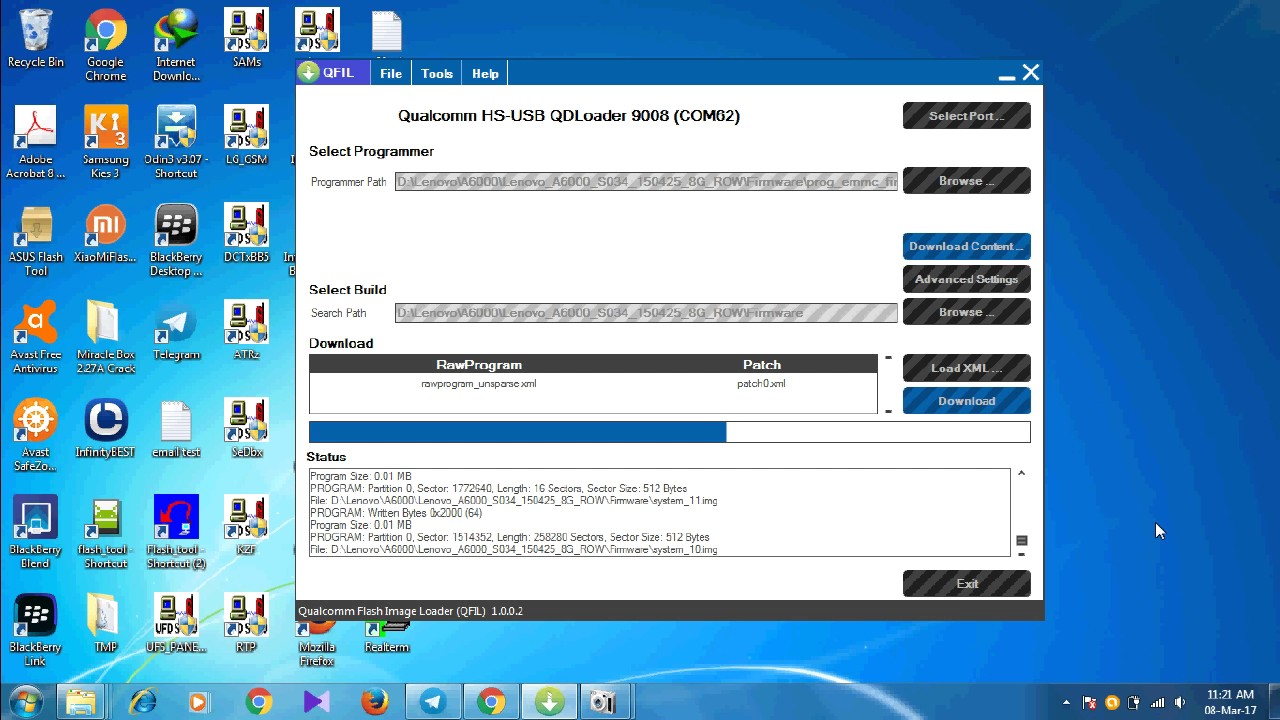The height and width of the screenshot is (720, 1280).
Task: Open the email test file
Action: pos(176,429)
